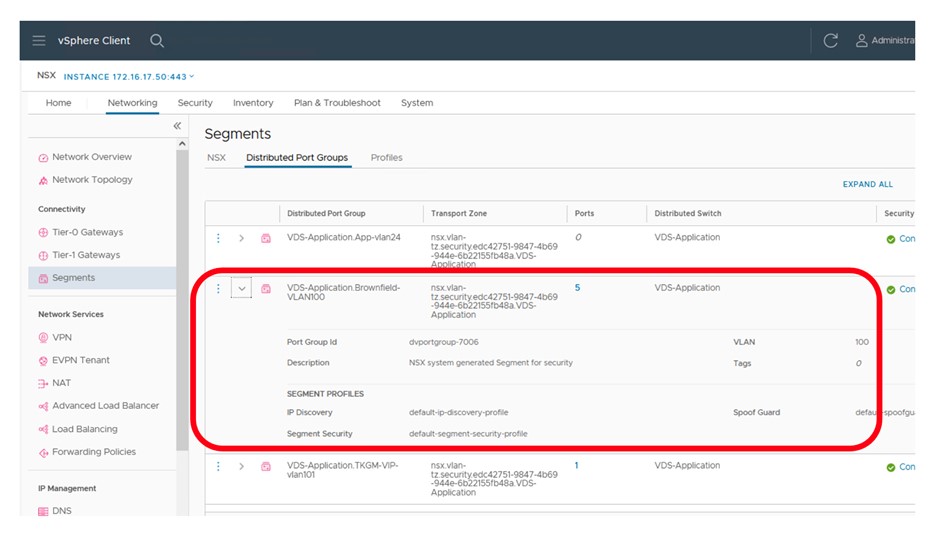The image size is (936, 535).
Task: Click the EXPAND ALL link
Action: click(x=867, y=185)
